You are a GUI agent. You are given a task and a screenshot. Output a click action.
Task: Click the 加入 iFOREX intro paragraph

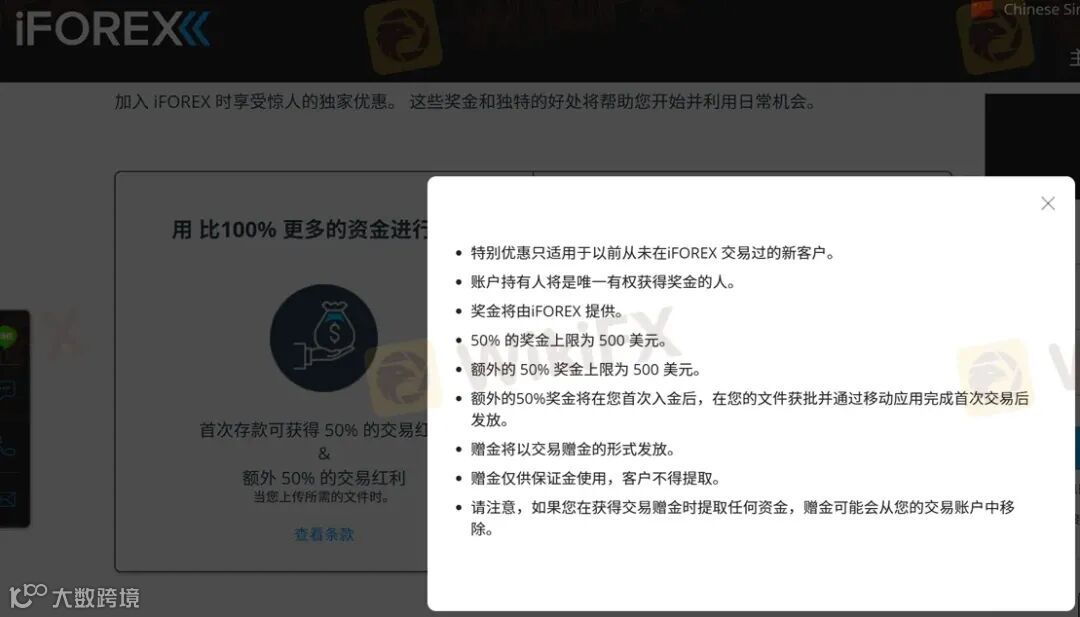click(x=466, y=103)
